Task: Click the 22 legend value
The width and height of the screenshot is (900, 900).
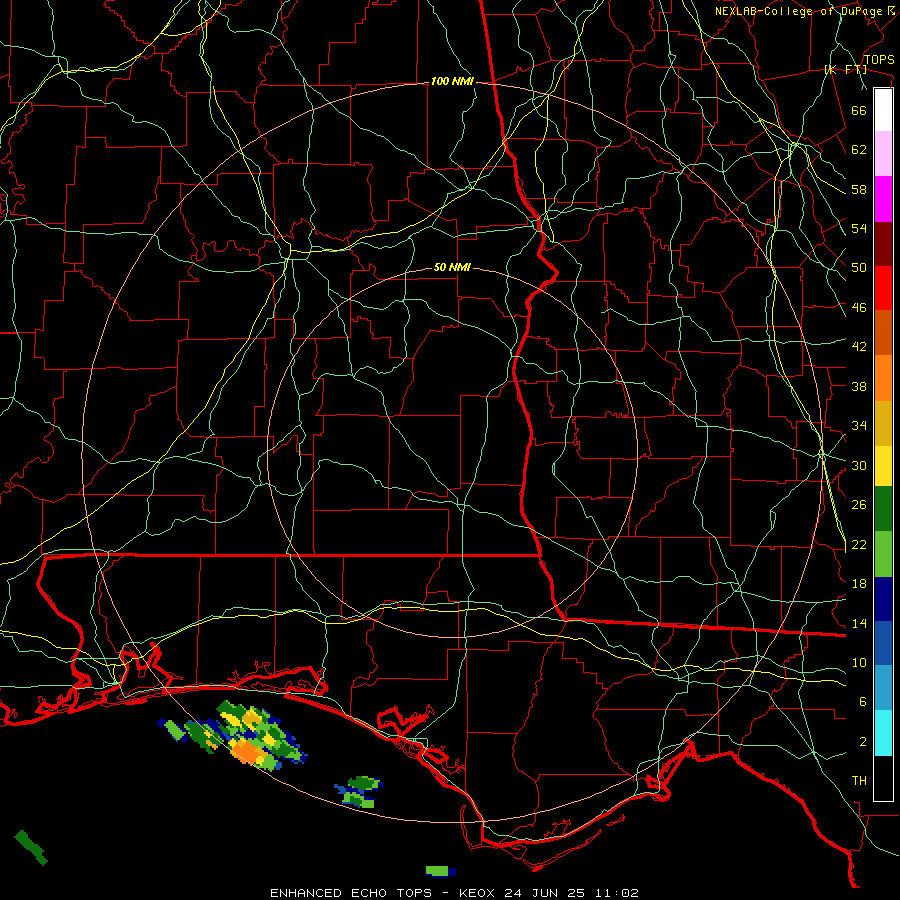Action: click(x=859, y=545)
